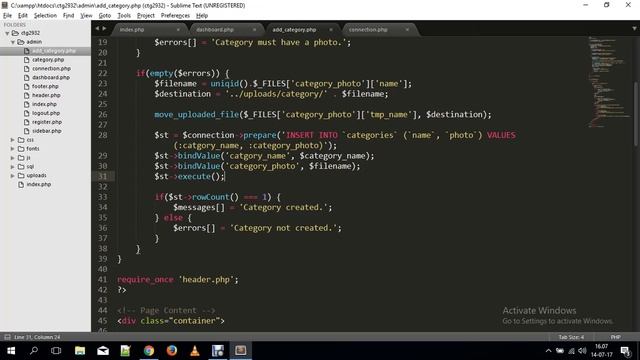Viewport: 640px width, 360px height.
Task: Open the Tools menu
Action: (x=124, y=16)
